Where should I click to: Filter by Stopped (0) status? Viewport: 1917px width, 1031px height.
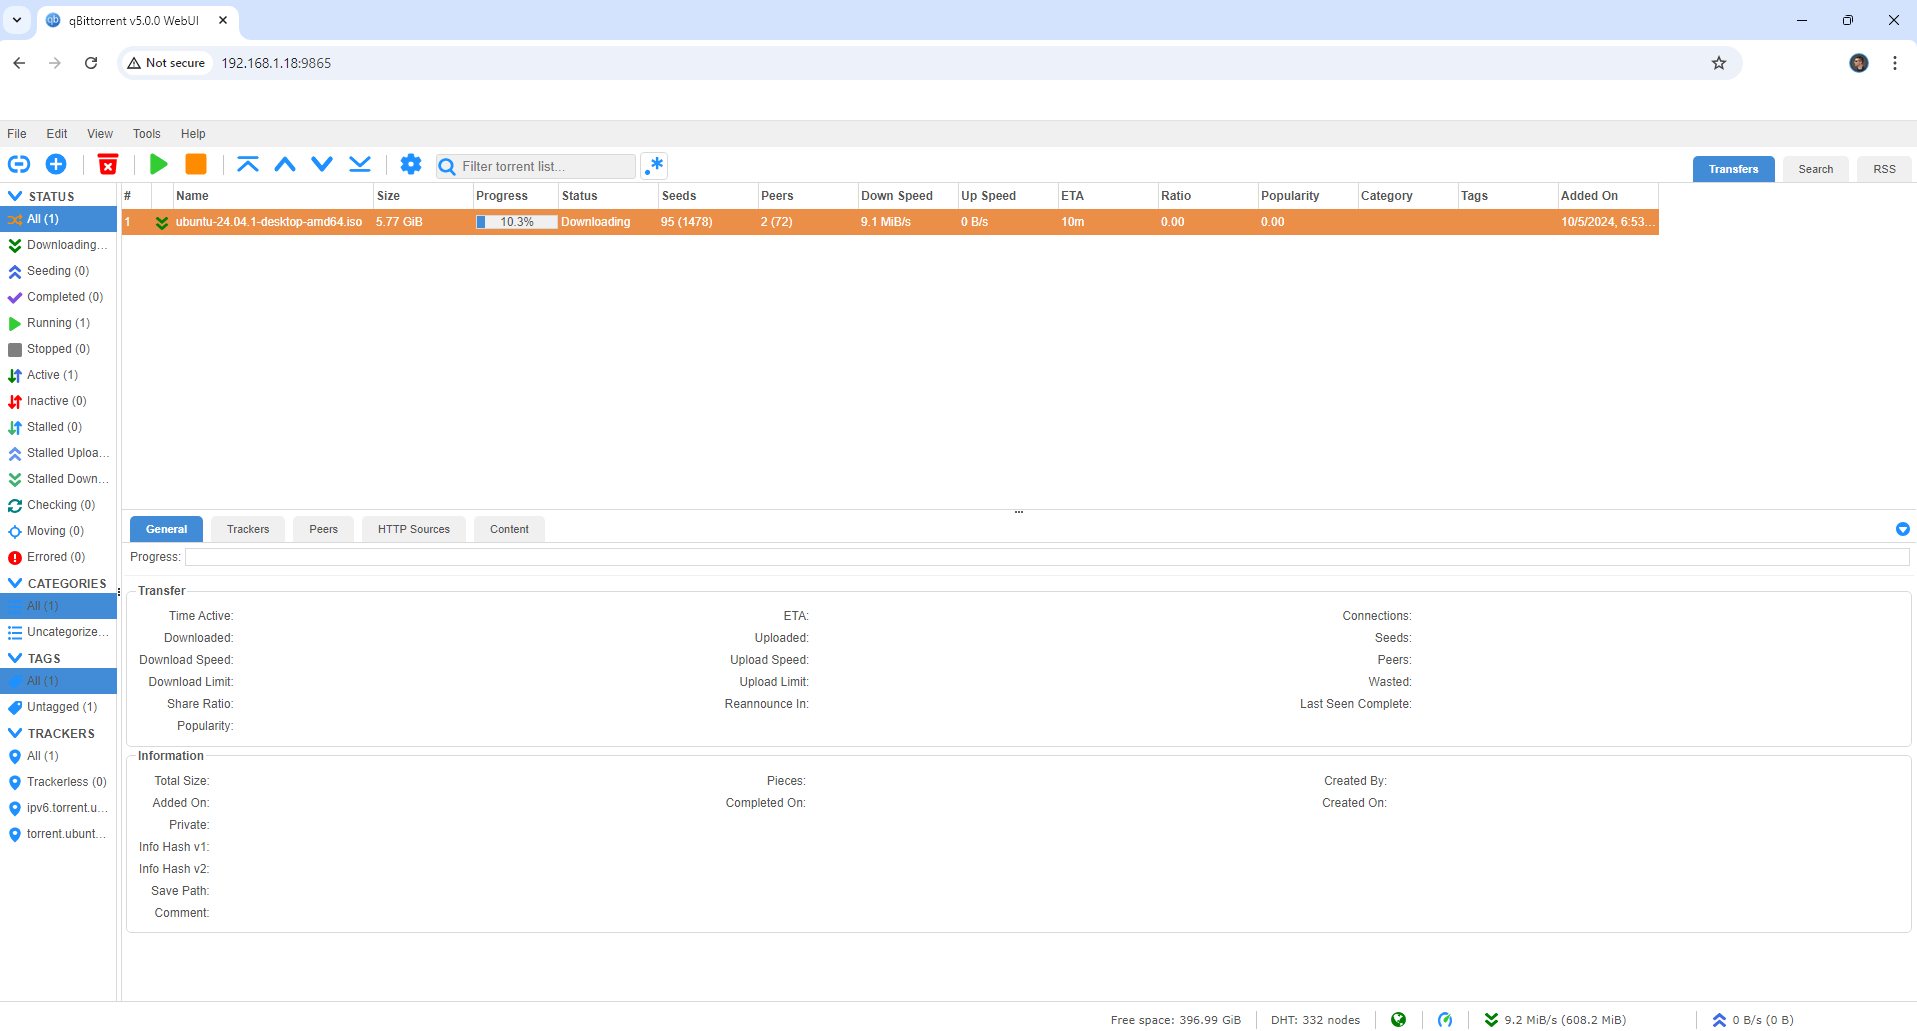[x=58, y=349]
